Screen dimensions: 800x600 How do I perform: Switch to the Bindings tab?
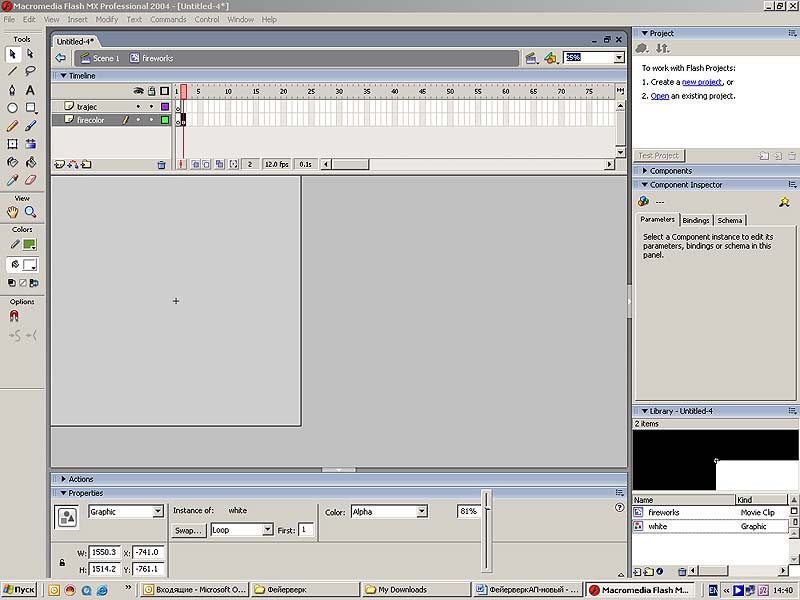tap(696, 220)
